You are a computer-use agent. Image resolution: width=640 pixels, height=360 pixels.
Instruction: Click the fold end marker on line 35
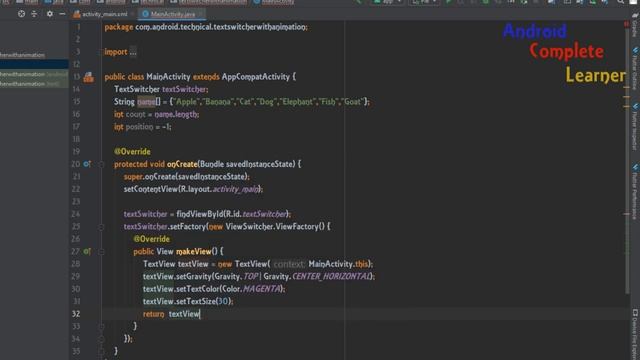101,351
